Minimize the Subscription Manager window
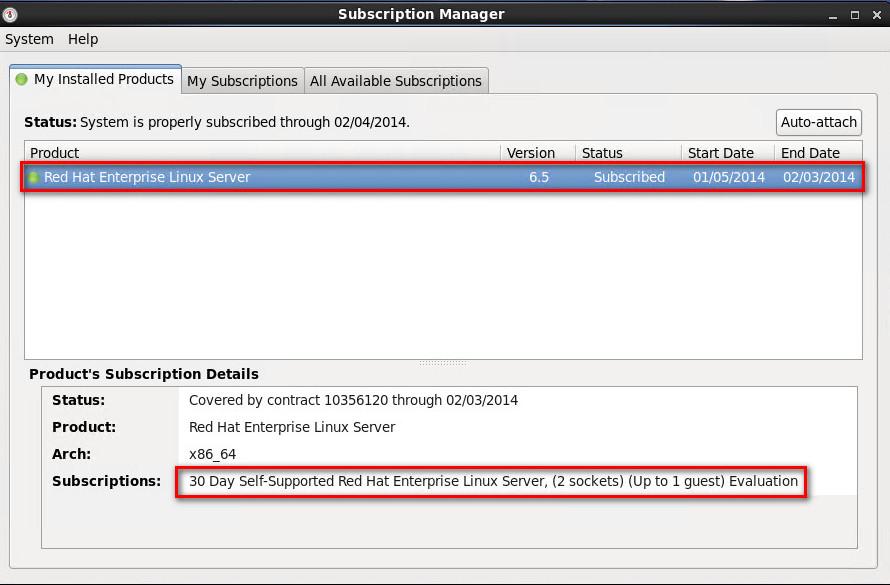This screenshot has height=585, width=890. 833,15
